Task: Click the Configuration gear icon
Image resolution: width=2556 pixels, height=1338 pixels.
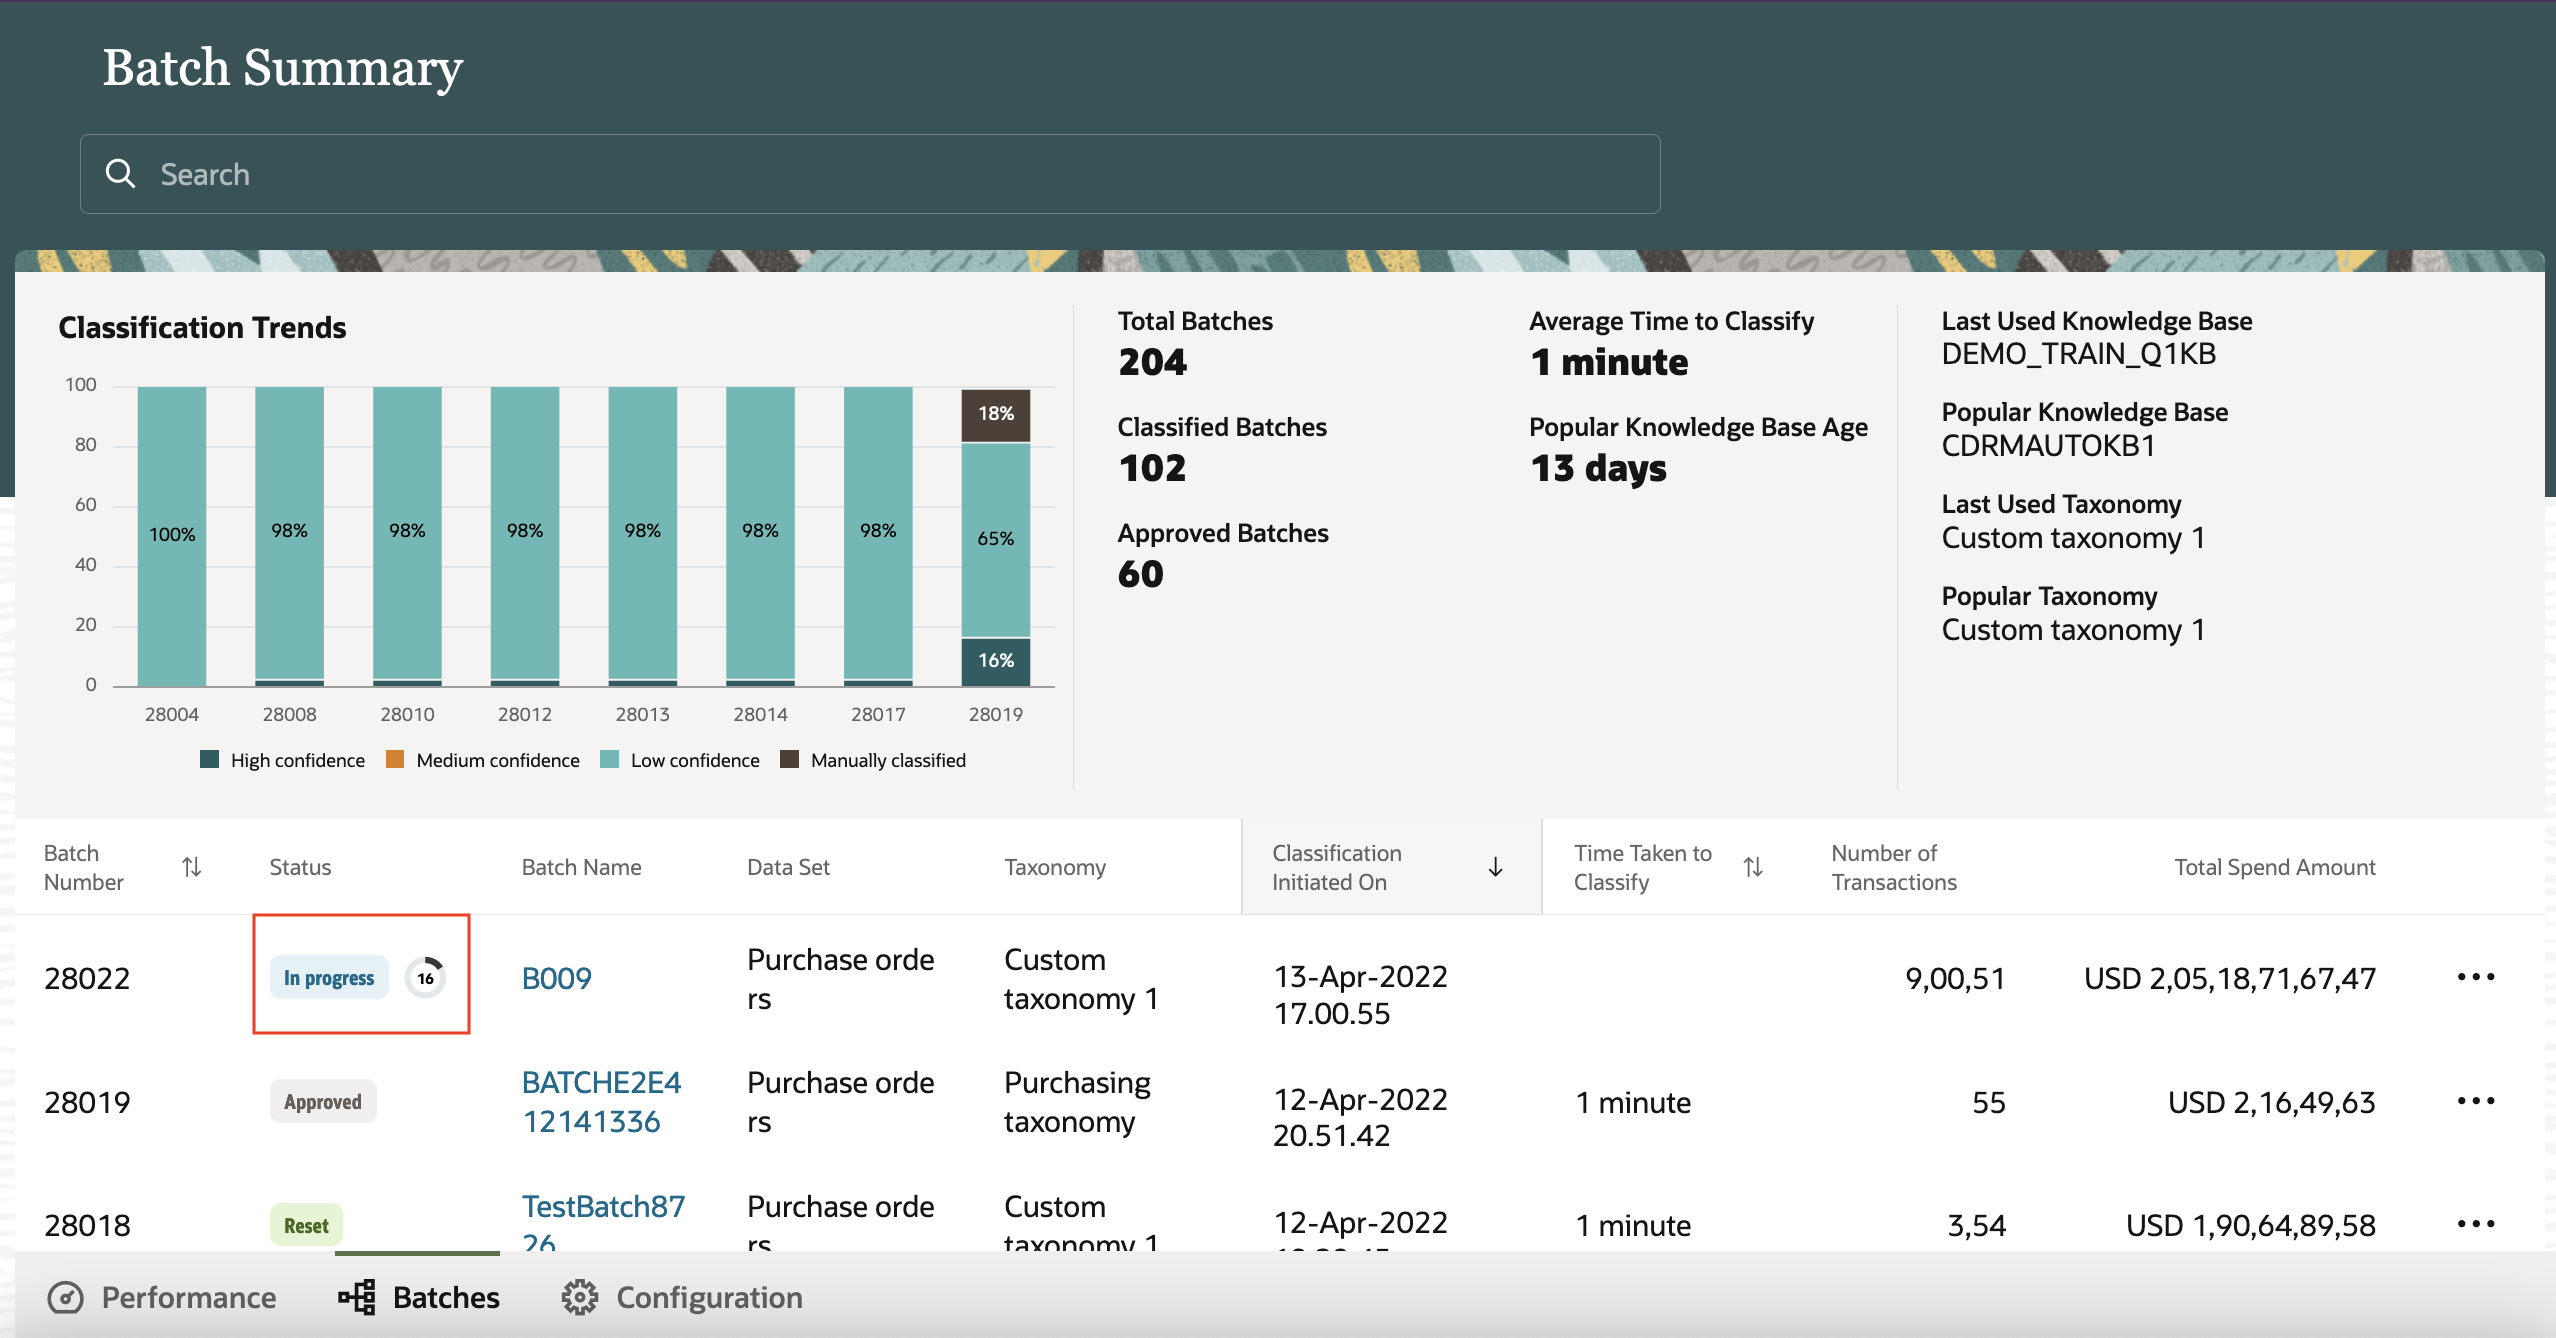Action: click(x=579, y=1297)
